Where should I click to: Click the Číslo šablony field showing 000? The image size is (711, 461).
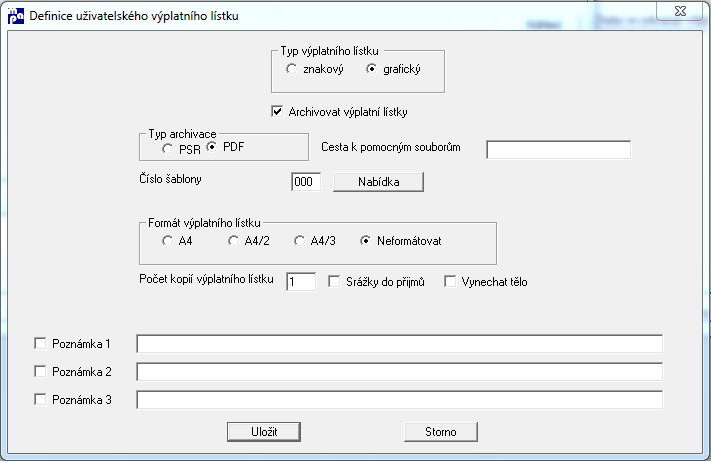(306, 182)
